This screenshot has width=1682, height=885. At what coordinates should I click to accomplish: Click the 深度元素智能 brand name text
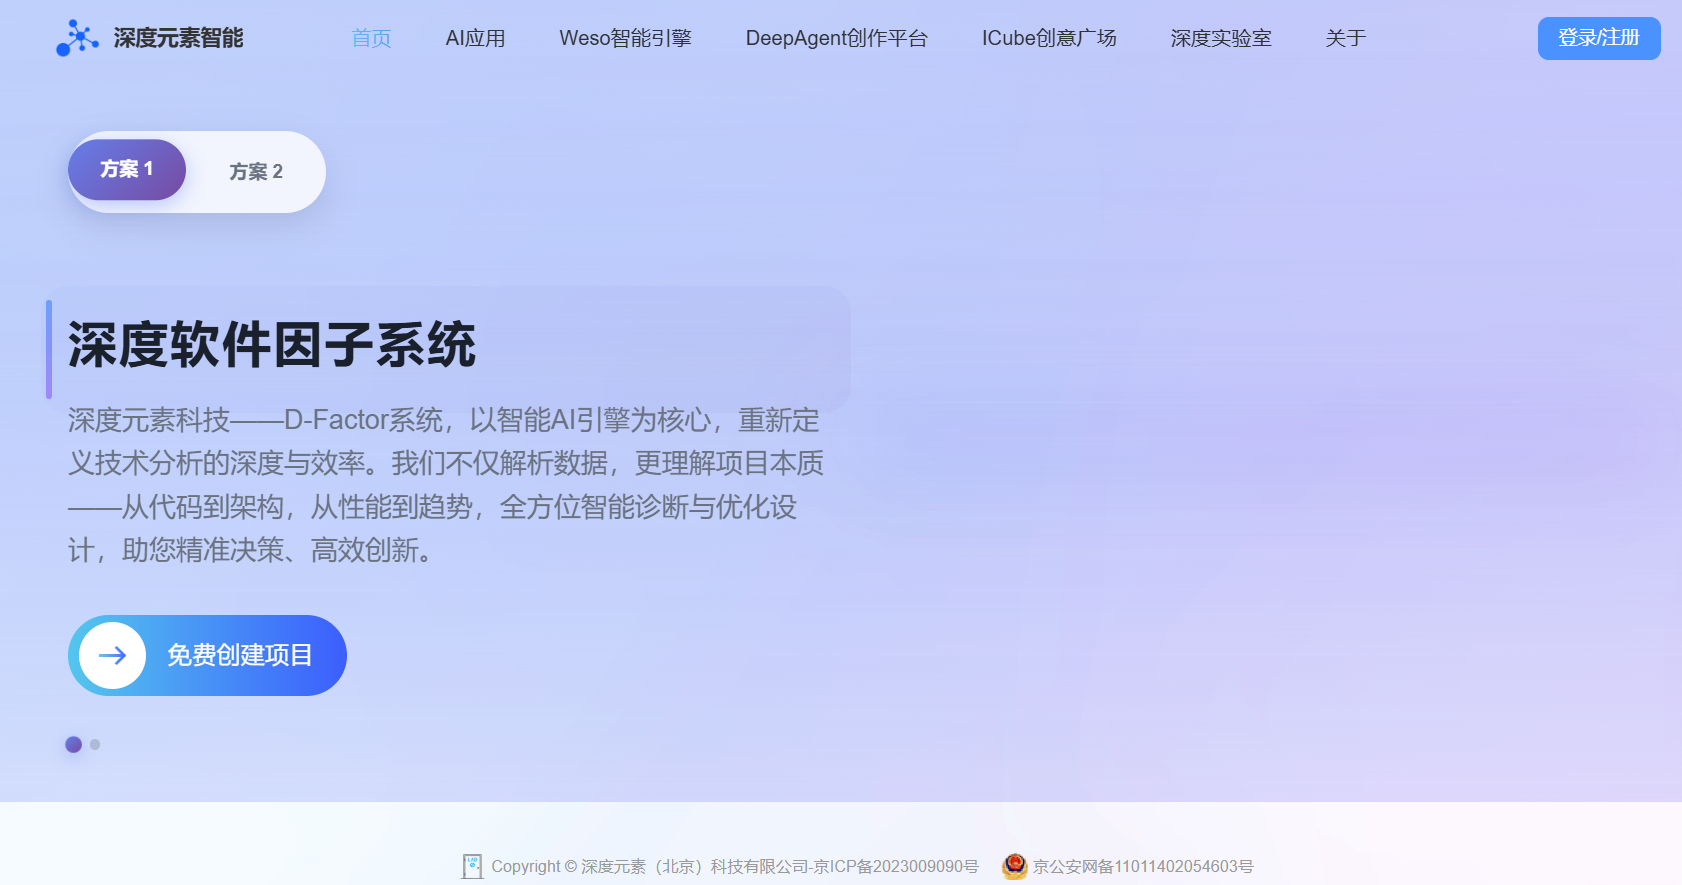pos(178,38)
